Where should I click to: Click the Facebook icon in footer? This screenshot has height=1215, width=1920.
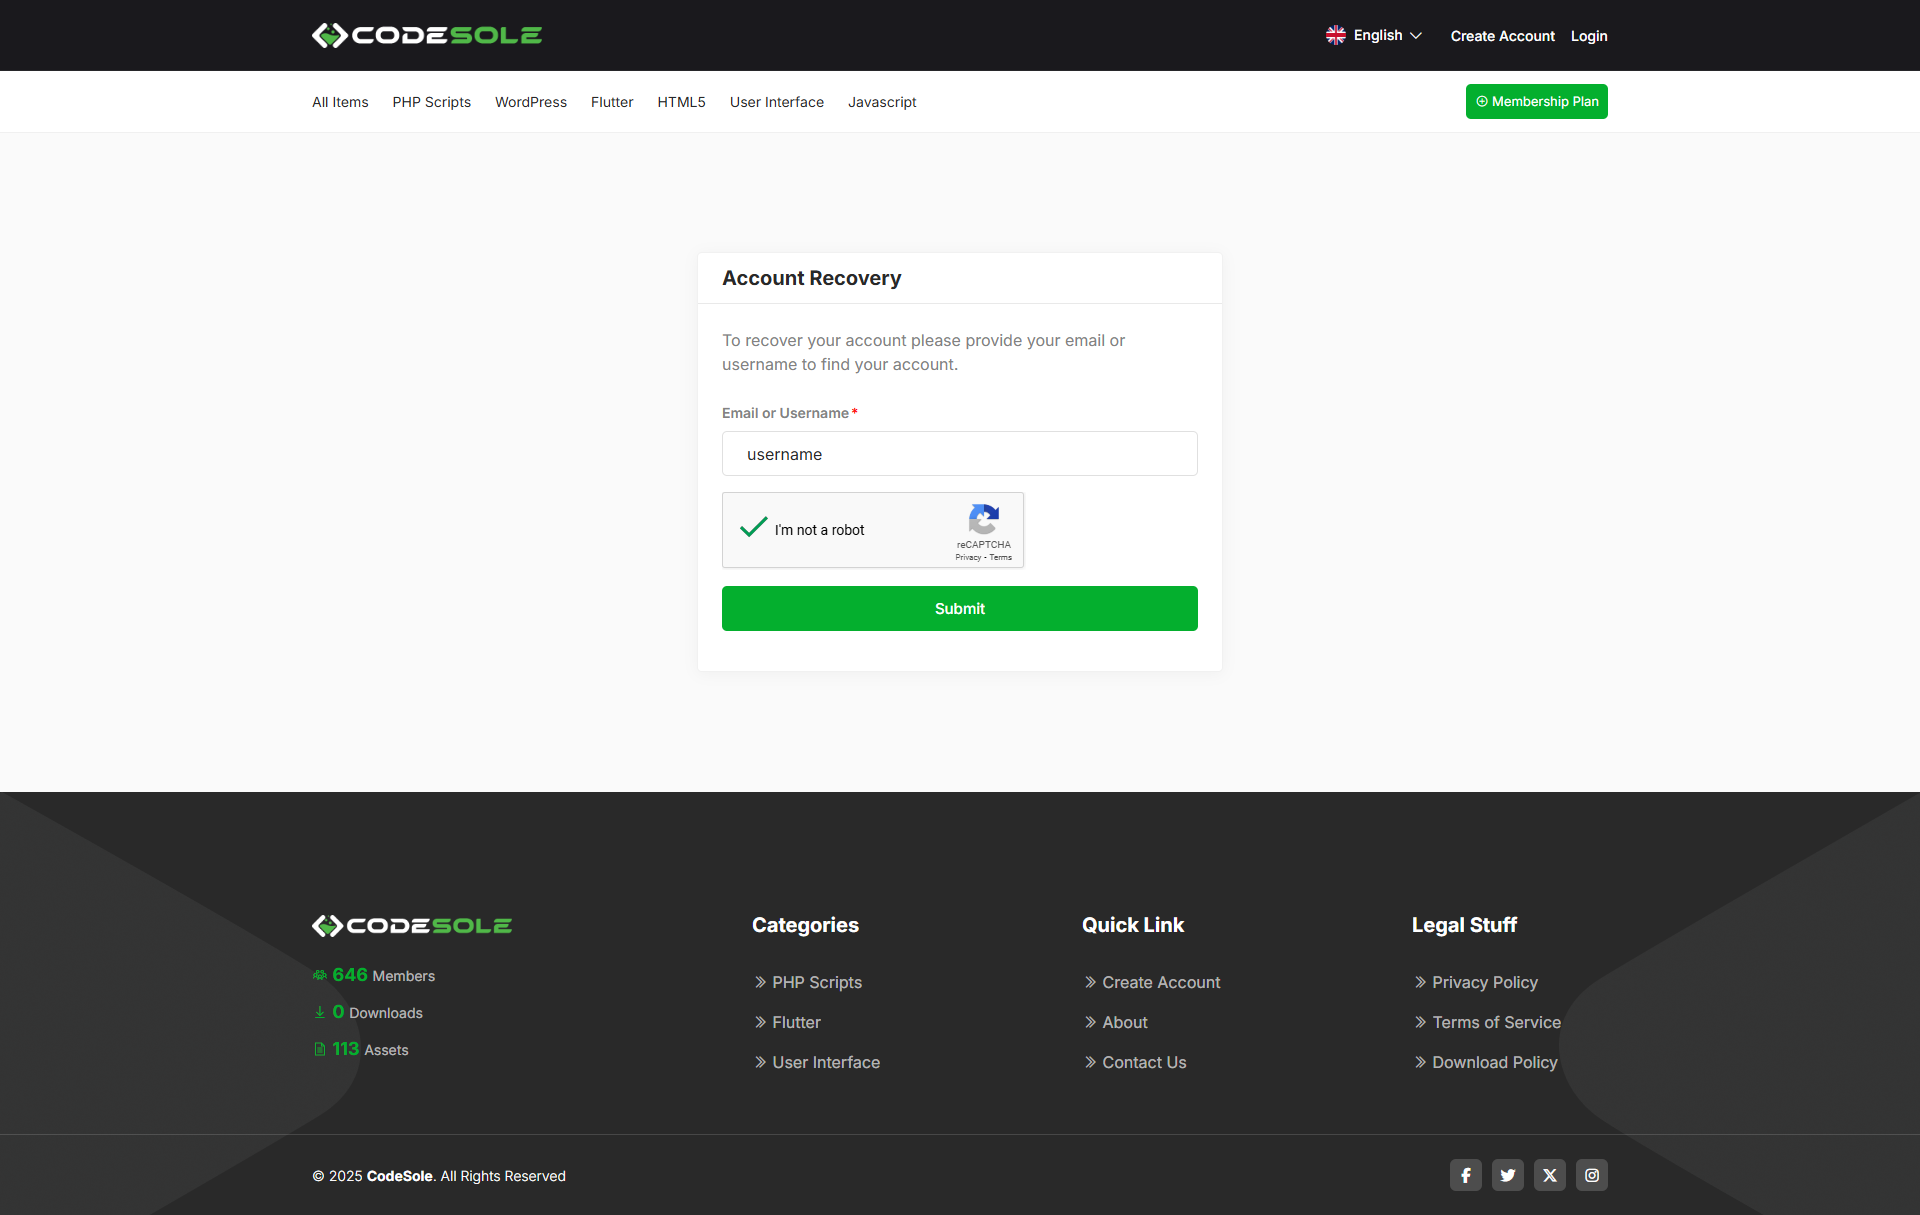(1465, 1175)
